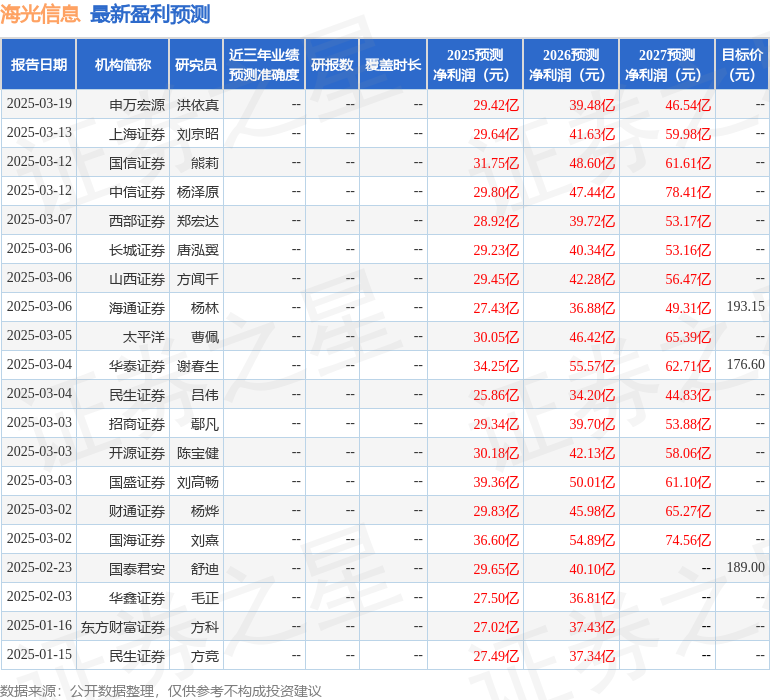770x700 pixels.
Task: Select the 覆盖时长 column header
Action: click(393, 65)
